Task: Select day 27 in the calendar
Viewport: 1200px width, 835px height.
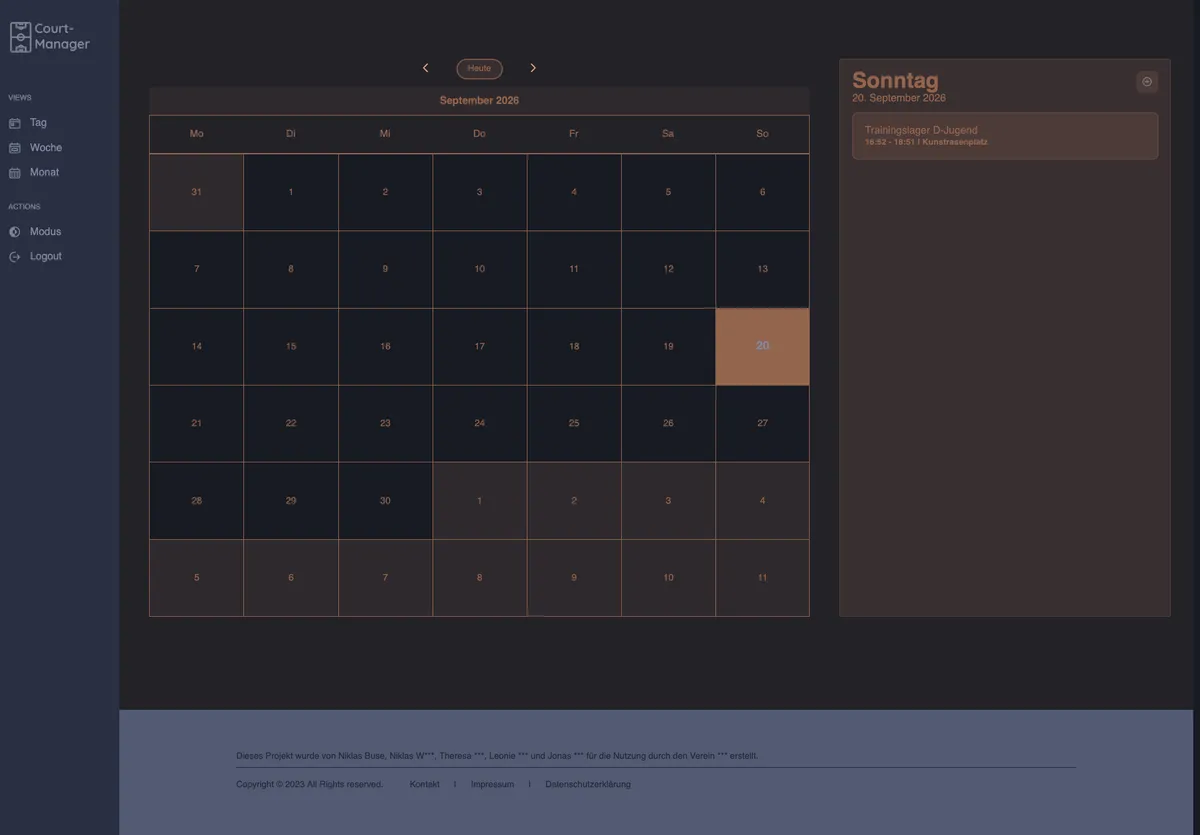Action: 762,423
